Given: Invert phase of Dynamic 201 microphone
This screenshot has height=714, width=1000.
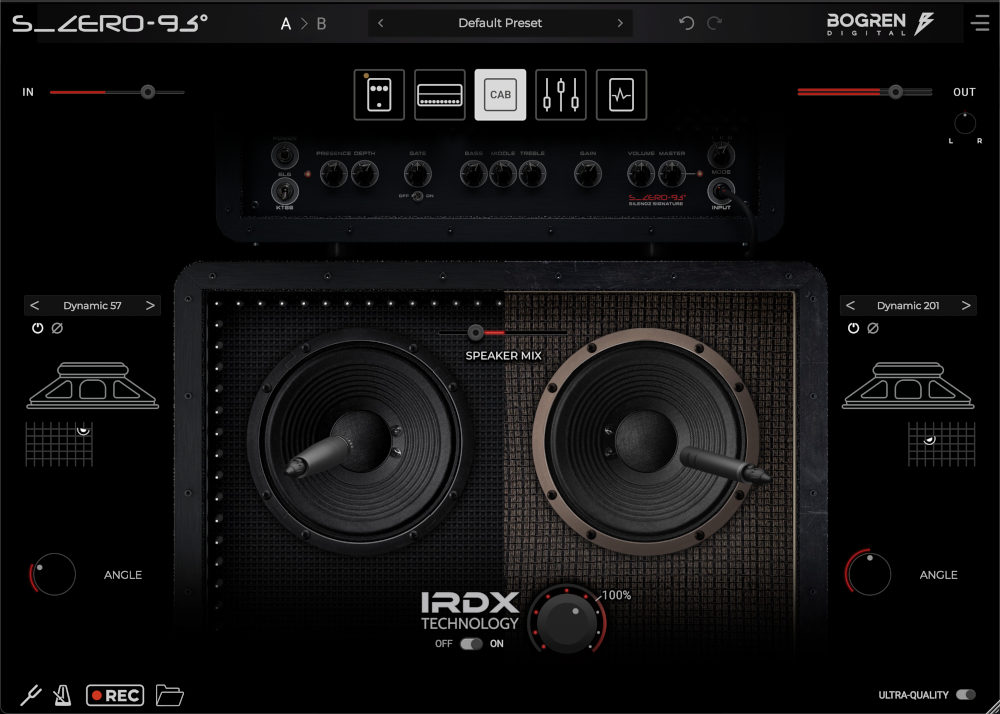Looking at the screenshot, I should click(x=873, y=328).
